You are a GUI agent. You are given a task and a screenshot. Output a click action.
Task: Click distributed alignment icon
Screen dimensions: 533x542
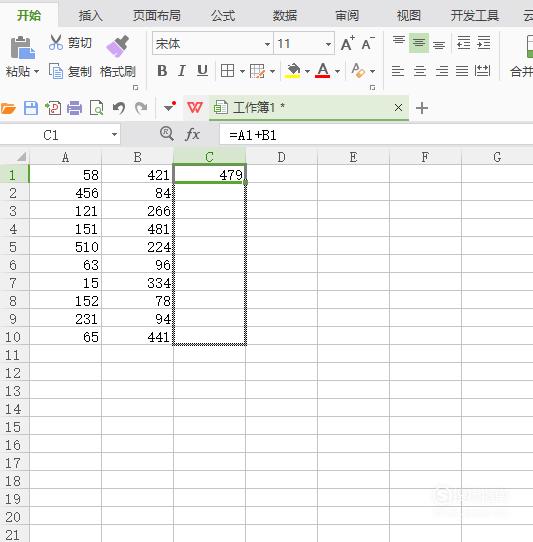[x=483, y=71]
